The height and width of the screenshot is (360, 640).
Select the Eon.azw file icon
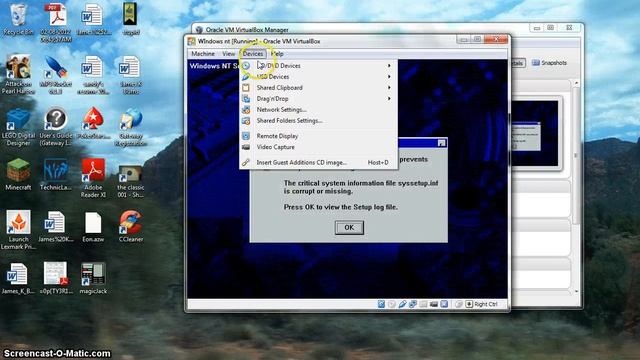93,227
